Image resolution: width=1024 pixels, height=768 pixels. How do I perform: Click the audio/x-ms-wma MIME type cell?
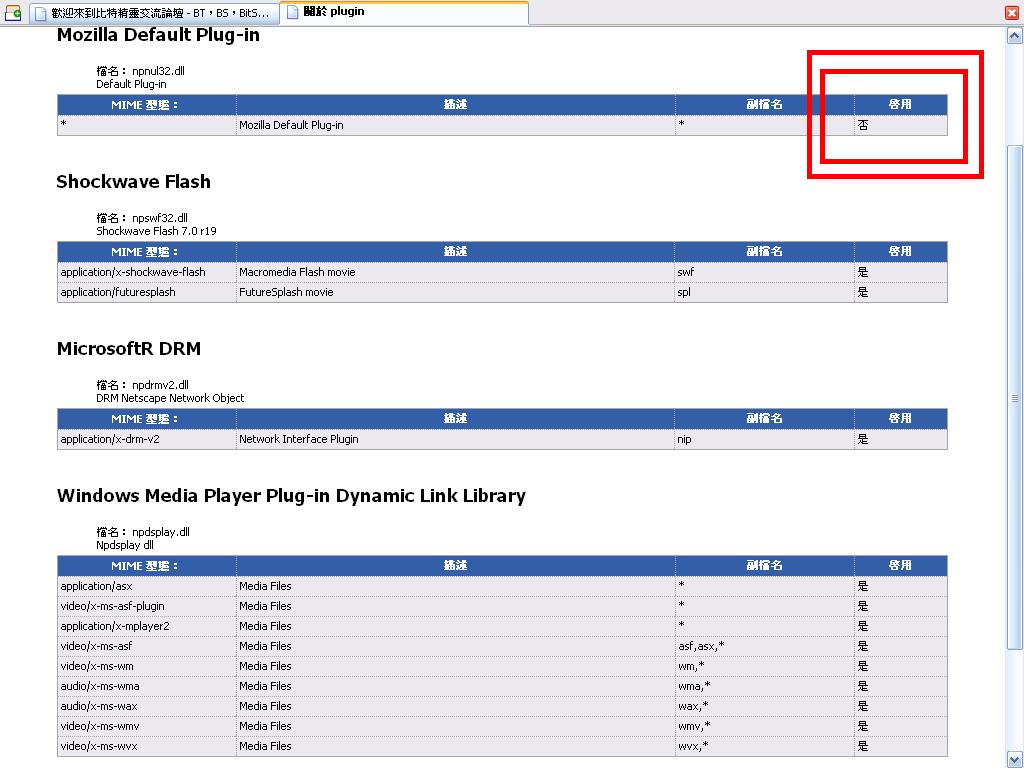(x=100, y=686)
